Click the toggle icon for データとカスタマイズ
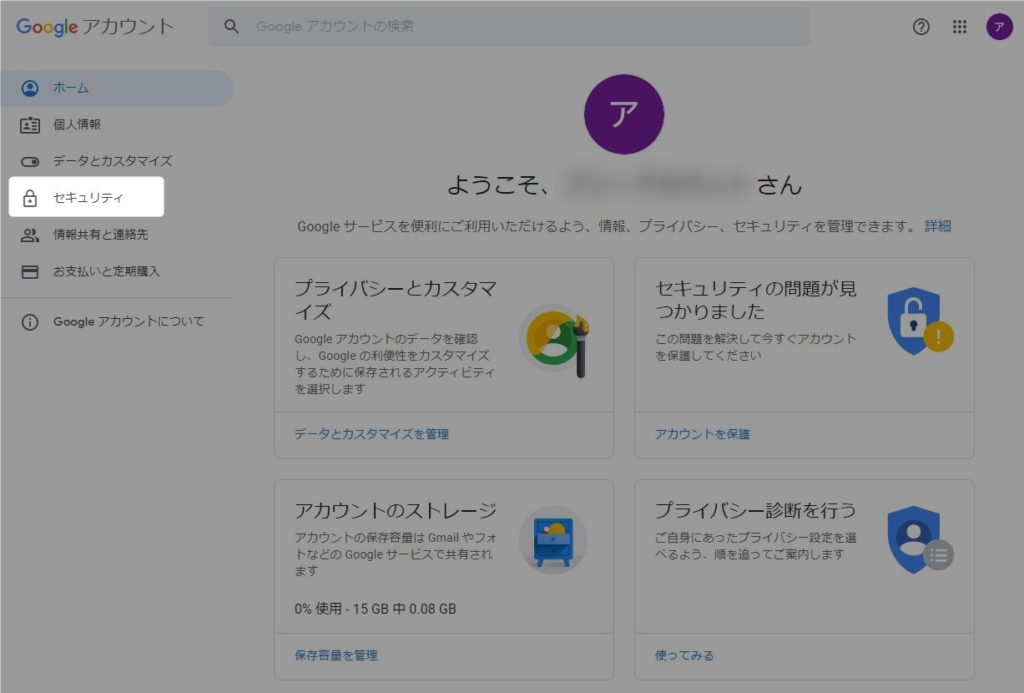This screenshot has width=1024, height=693. (30, 161)
